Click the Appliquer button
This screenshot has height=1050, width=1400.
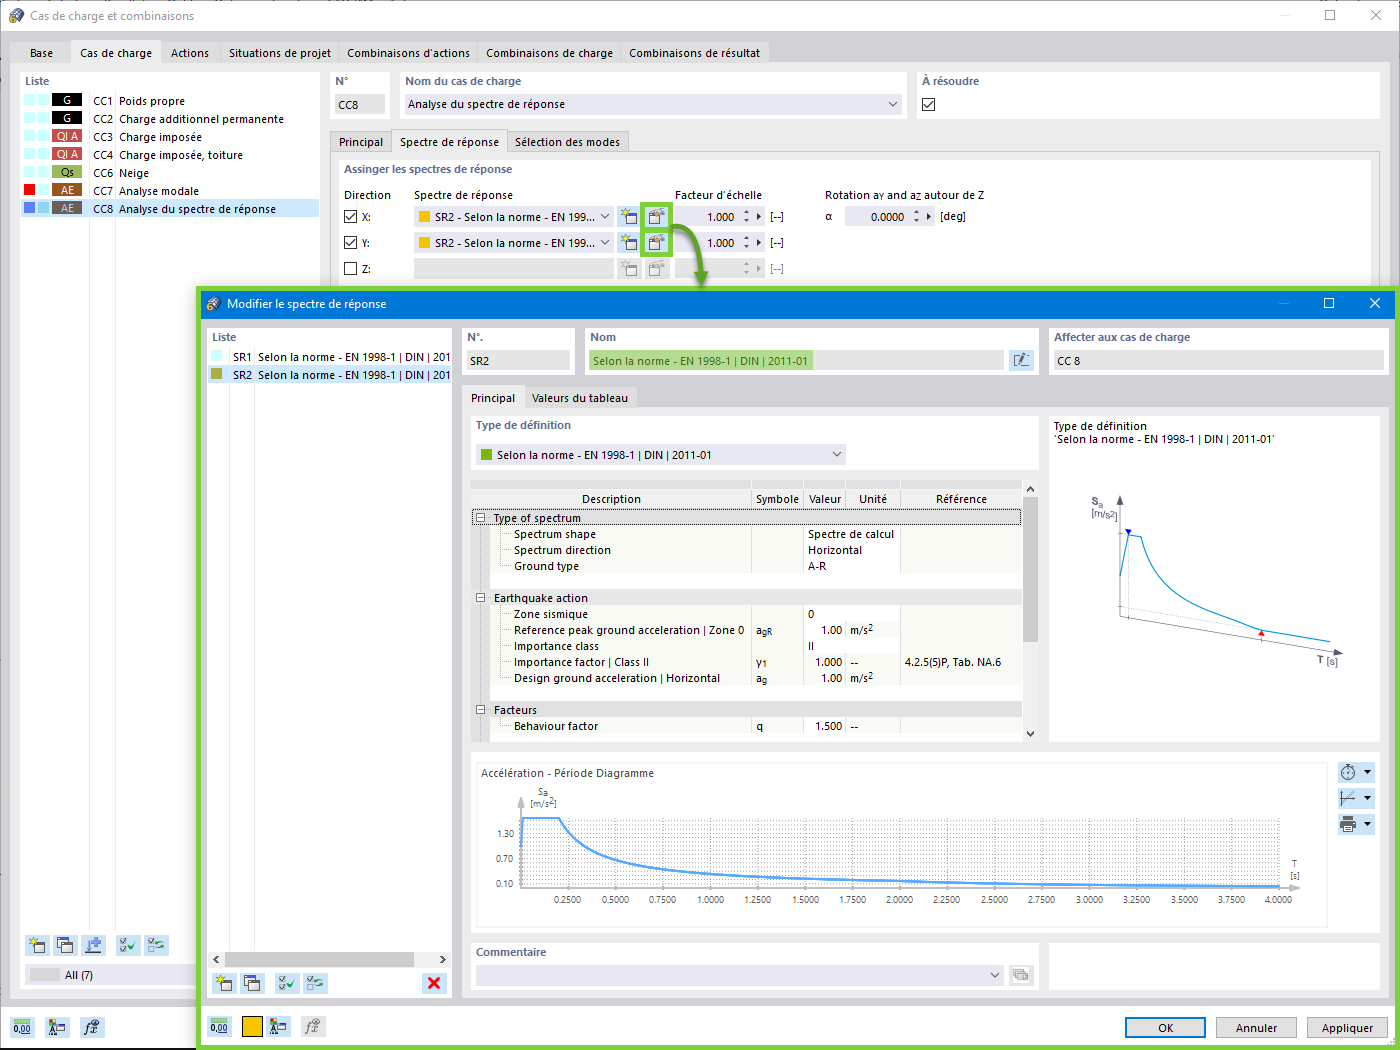(1347, 1027)
